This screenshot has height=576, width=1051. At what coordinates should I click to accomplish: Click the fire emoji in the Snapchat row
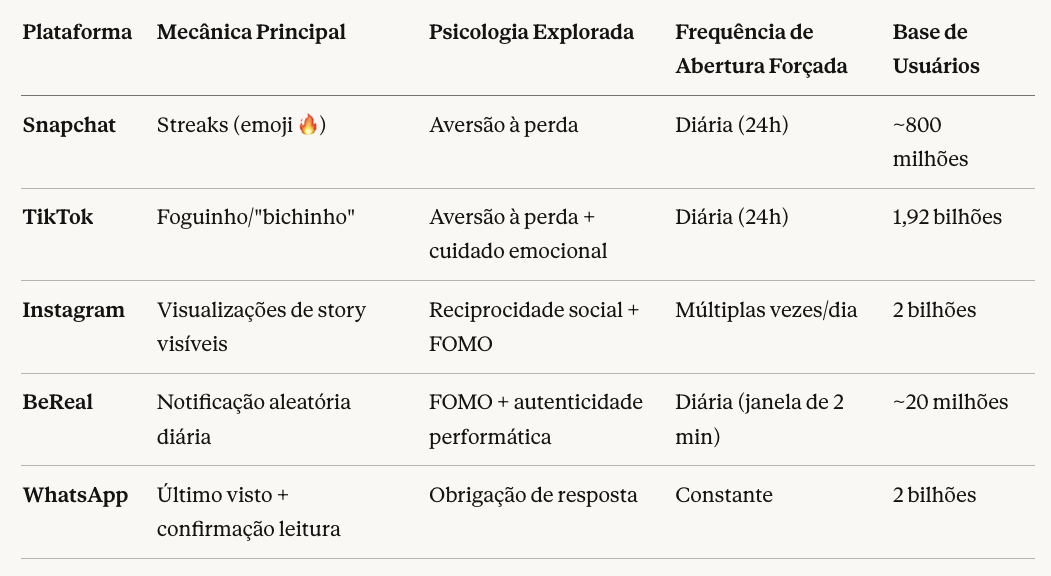308,125
